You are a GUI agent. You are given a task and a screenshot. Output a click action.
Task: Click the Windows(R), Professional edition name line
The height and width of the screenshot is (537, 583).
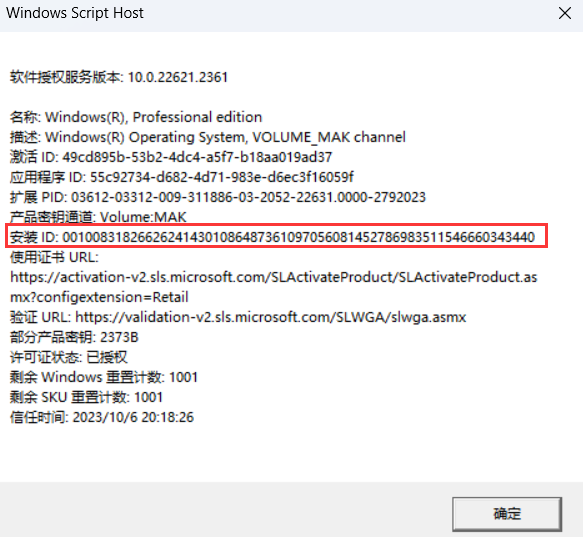pyautogui.click(x=136, y=117)
